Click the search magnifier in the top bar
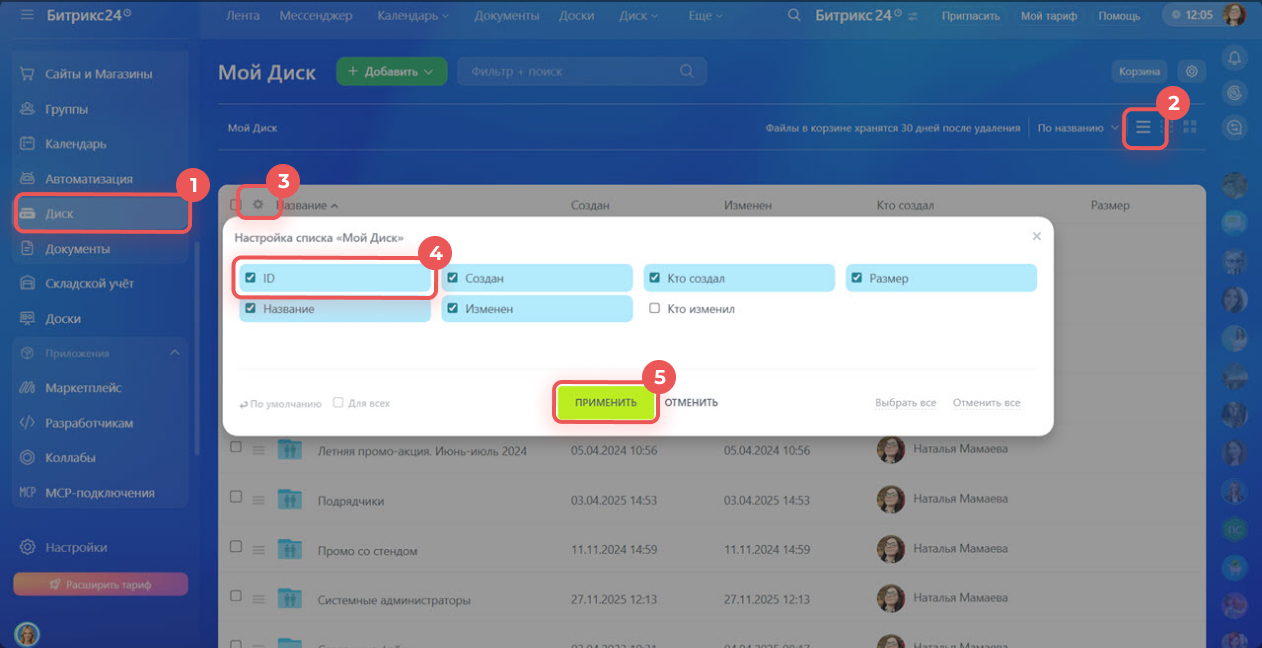This screenshot has height=648, width=1262. click(x=794, y=16)
